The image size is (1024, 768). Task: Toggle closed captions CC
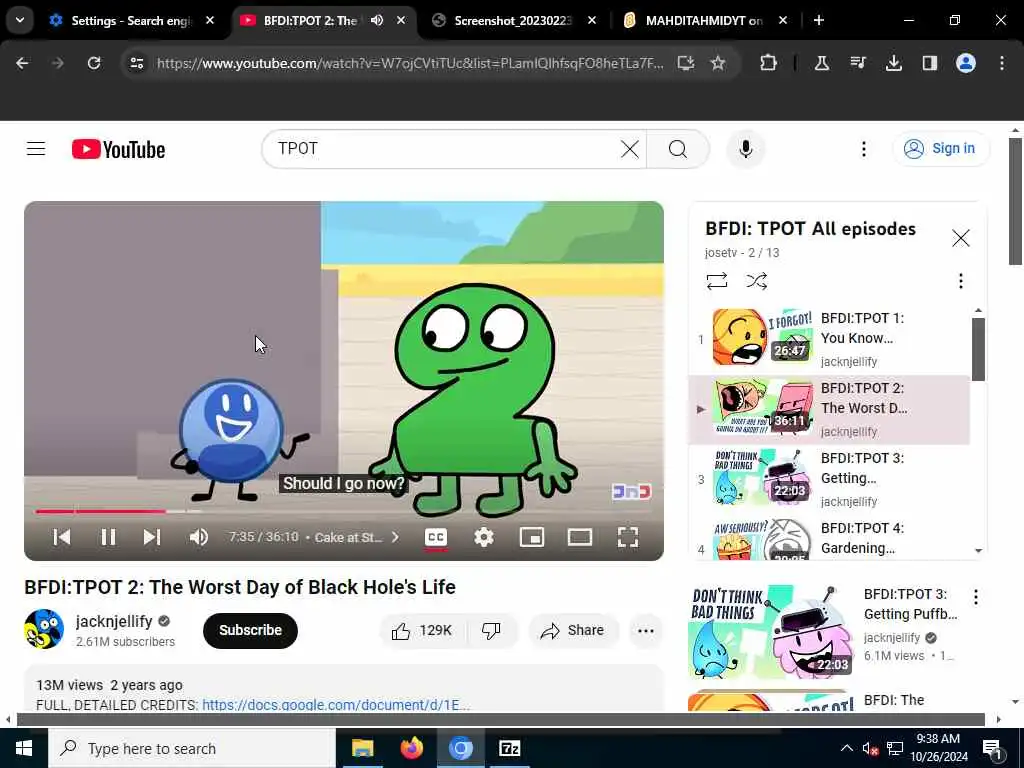click(x=436, y=537)
